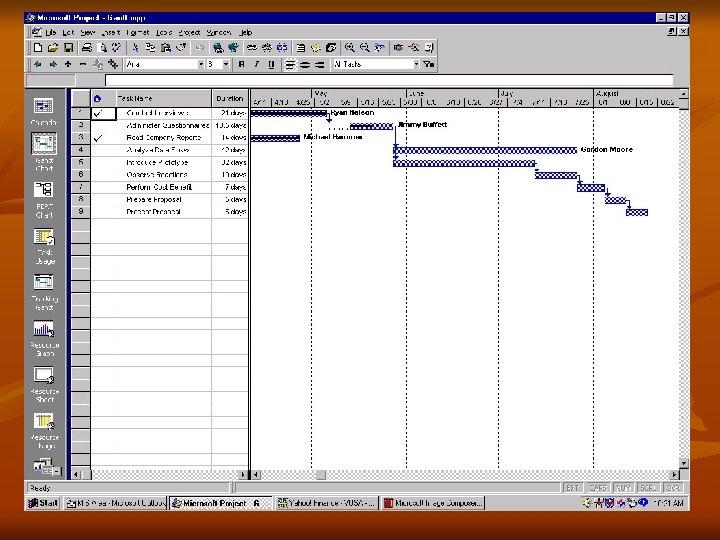Create a new project file
Screen dimensions: 720x540
tap(38, 48)
